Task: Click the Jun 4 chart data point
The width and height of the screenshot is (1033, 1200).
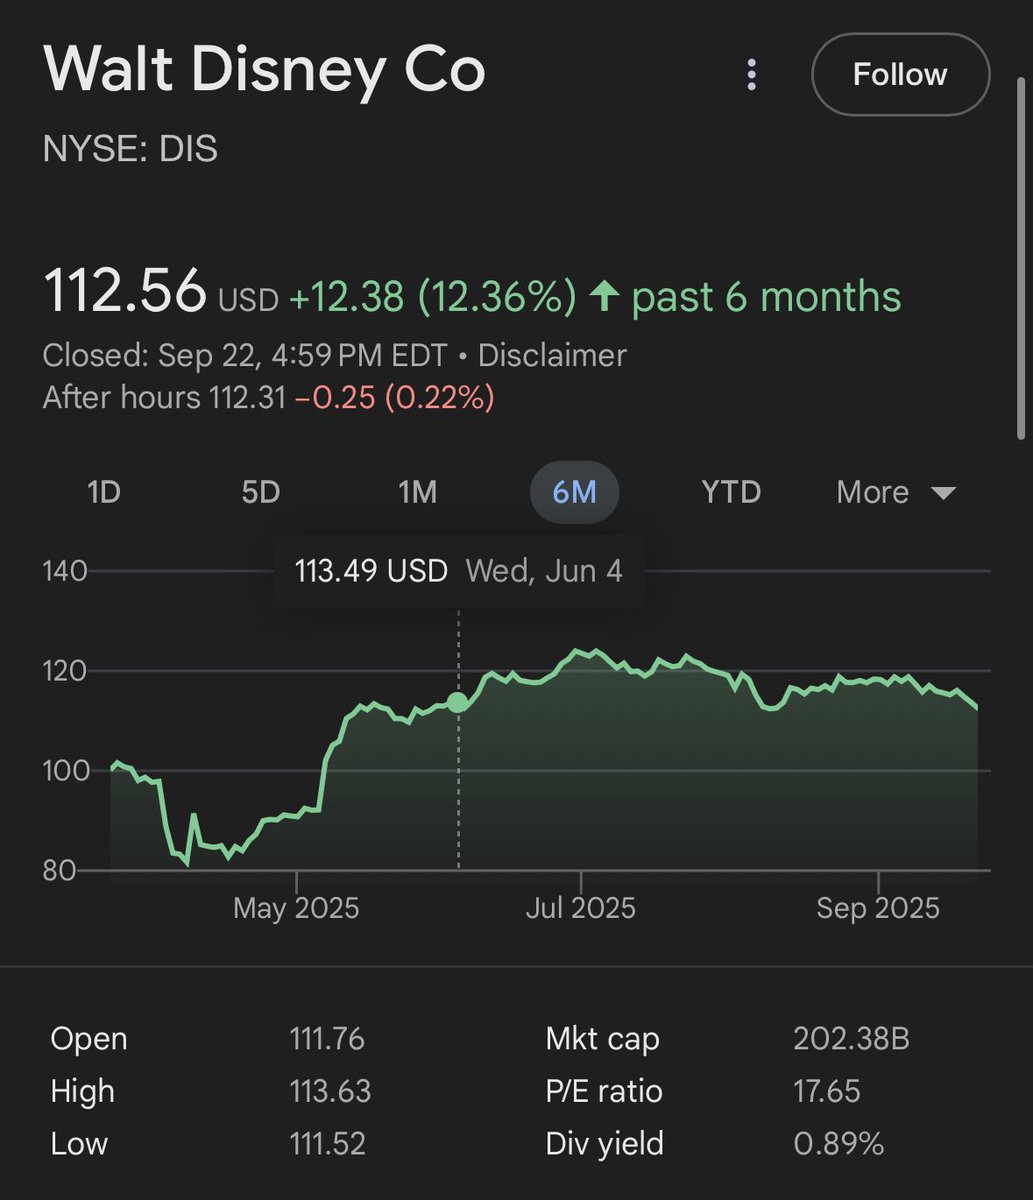Action: [458, 702]
